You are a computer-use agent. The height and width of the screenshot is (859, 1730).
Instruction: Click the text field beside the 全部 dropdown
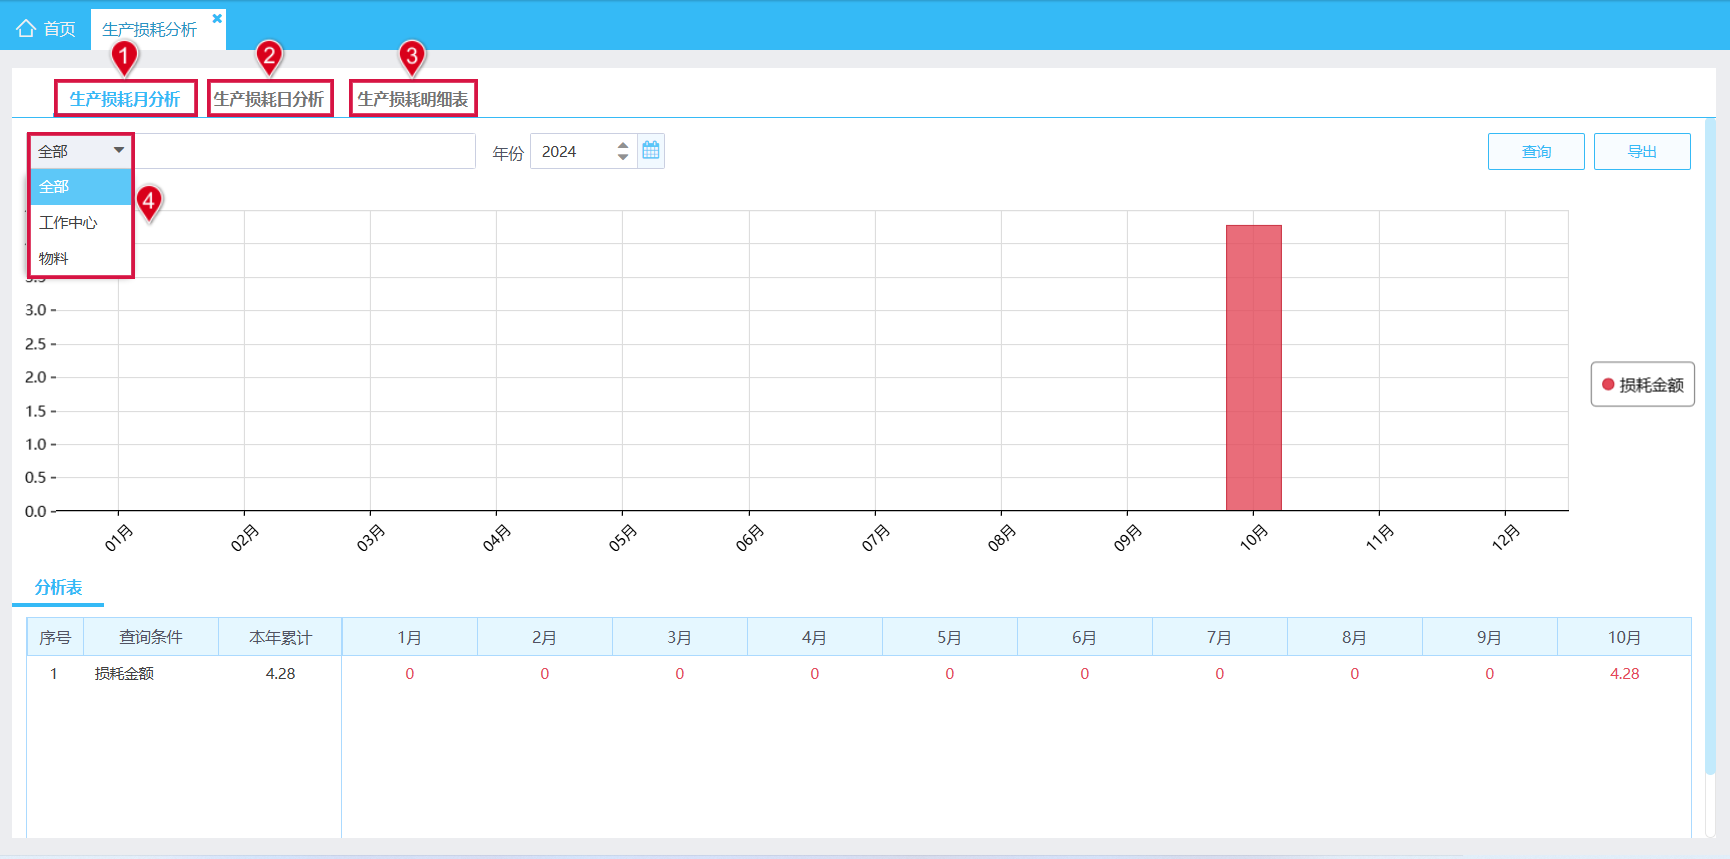305,152
